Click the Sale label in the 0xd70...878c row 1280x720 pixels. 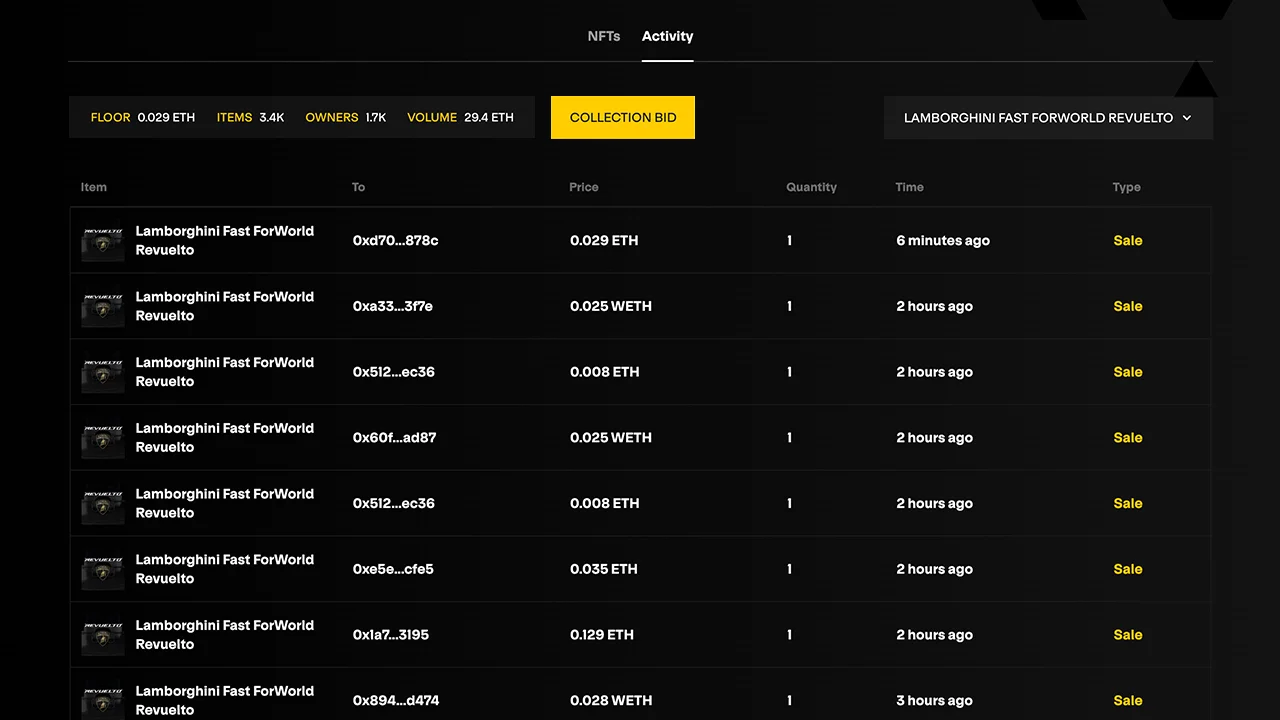click(1128, 240)
